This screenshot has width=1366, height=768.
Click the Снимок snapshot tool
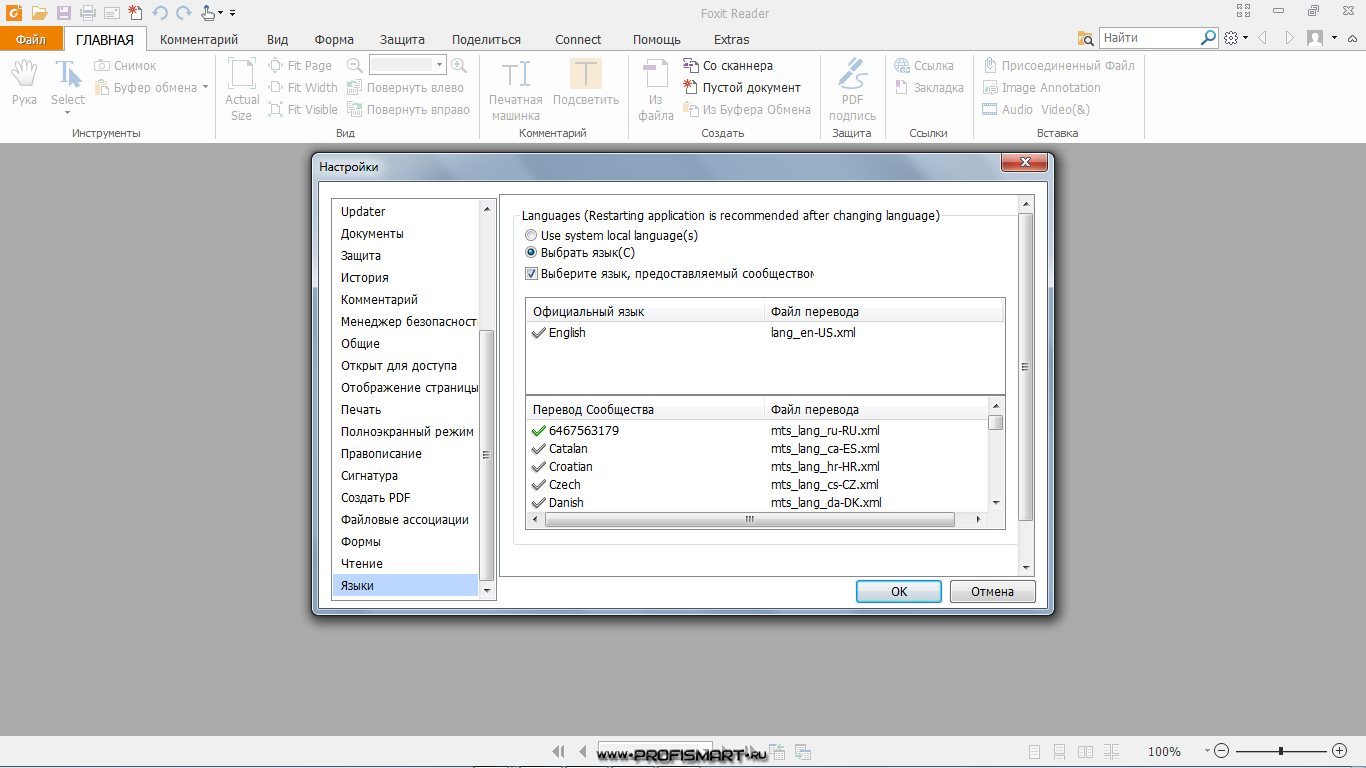(x=126, y=65)
